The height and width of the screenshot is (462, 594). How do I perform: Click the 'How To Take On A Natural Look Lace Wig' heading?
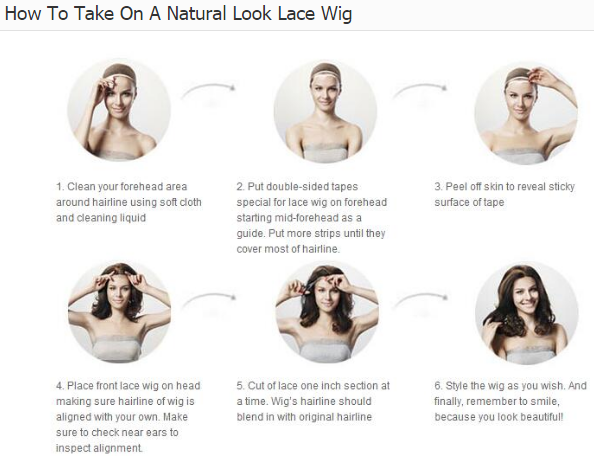click(178, 14)
